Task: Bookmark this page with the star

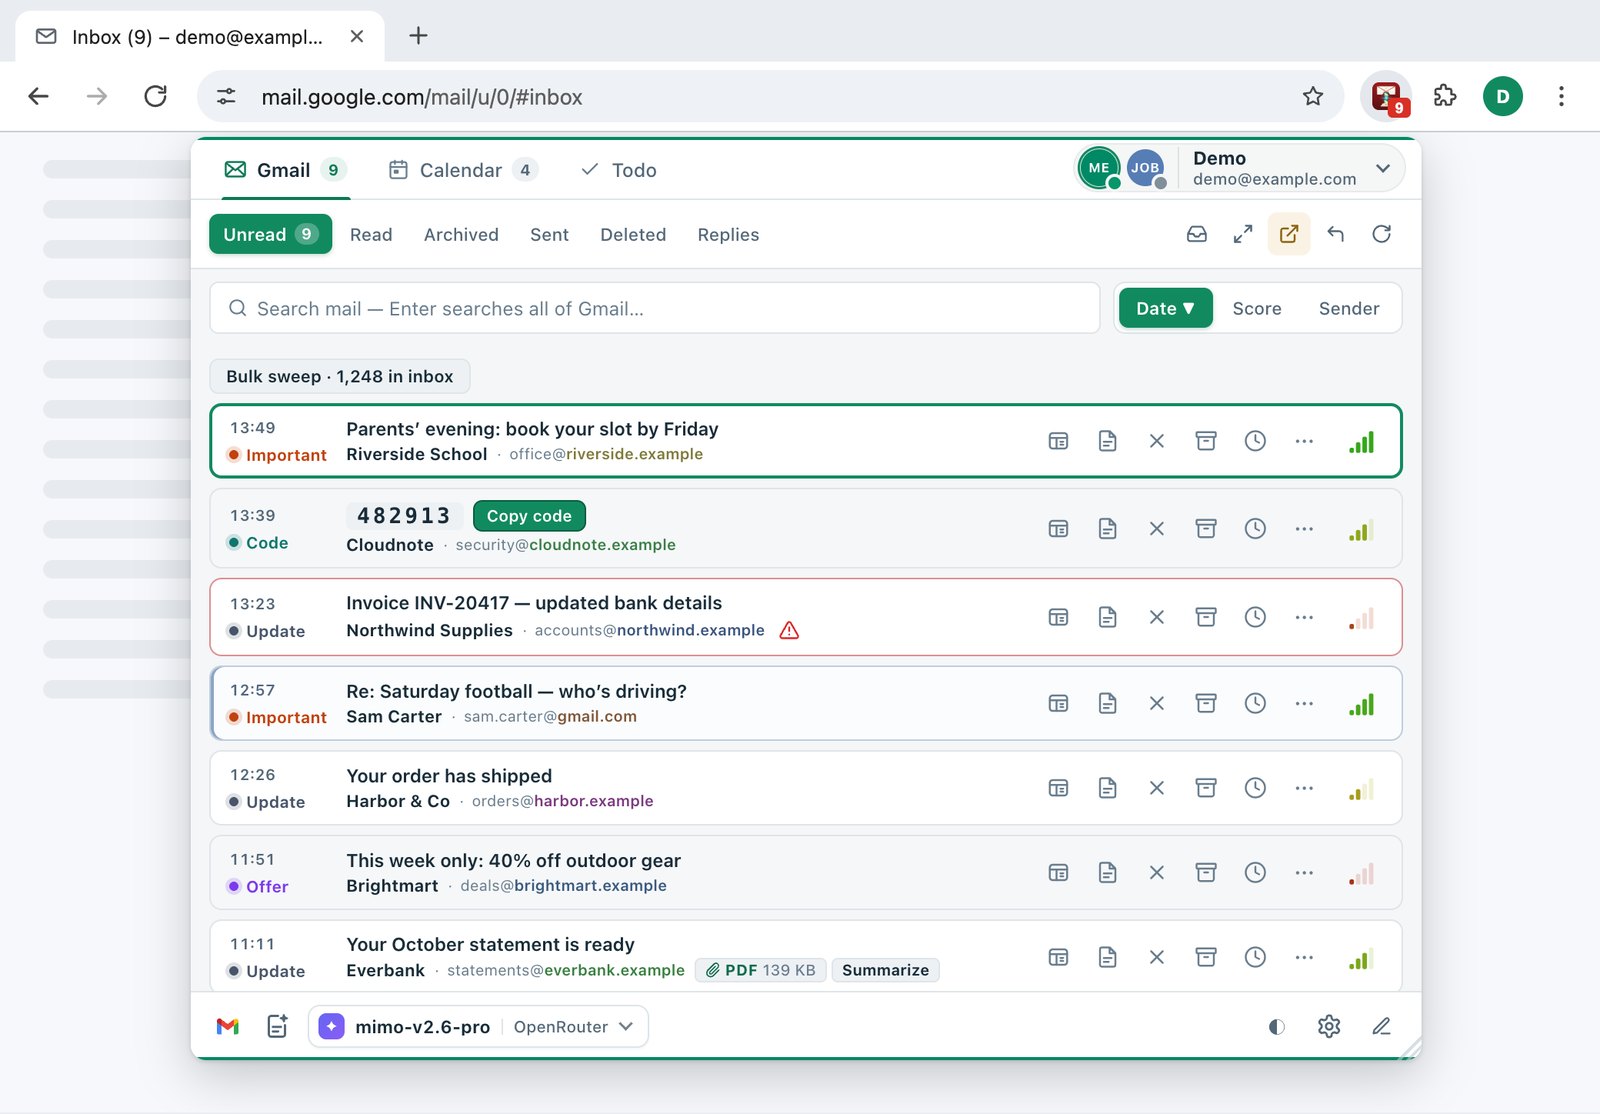Action: [x=1313, y=96]
